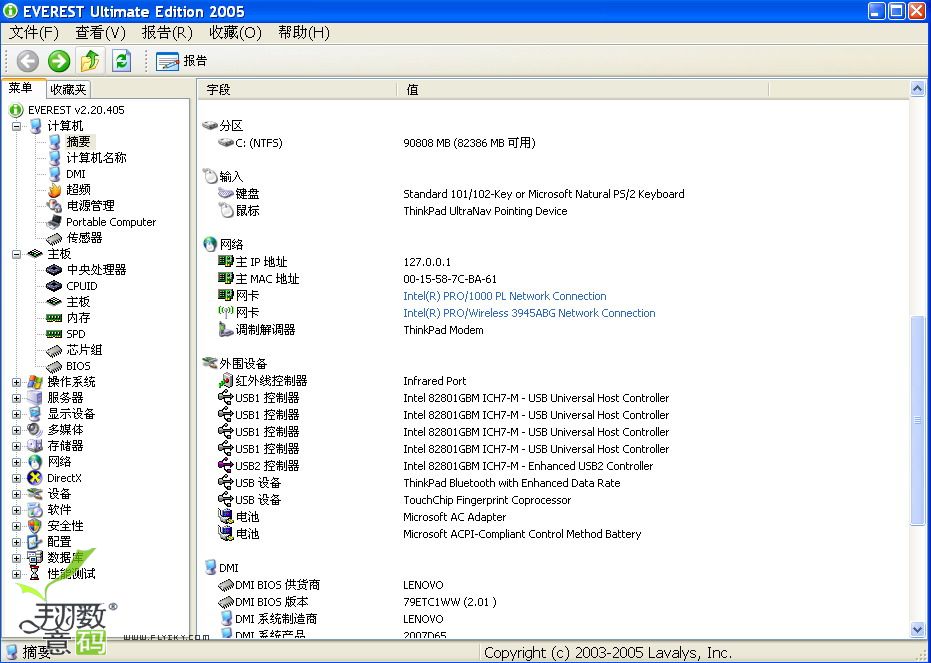Open Portable Computer tree entry
Screen dimensions: 931x663
click(110, 222)
